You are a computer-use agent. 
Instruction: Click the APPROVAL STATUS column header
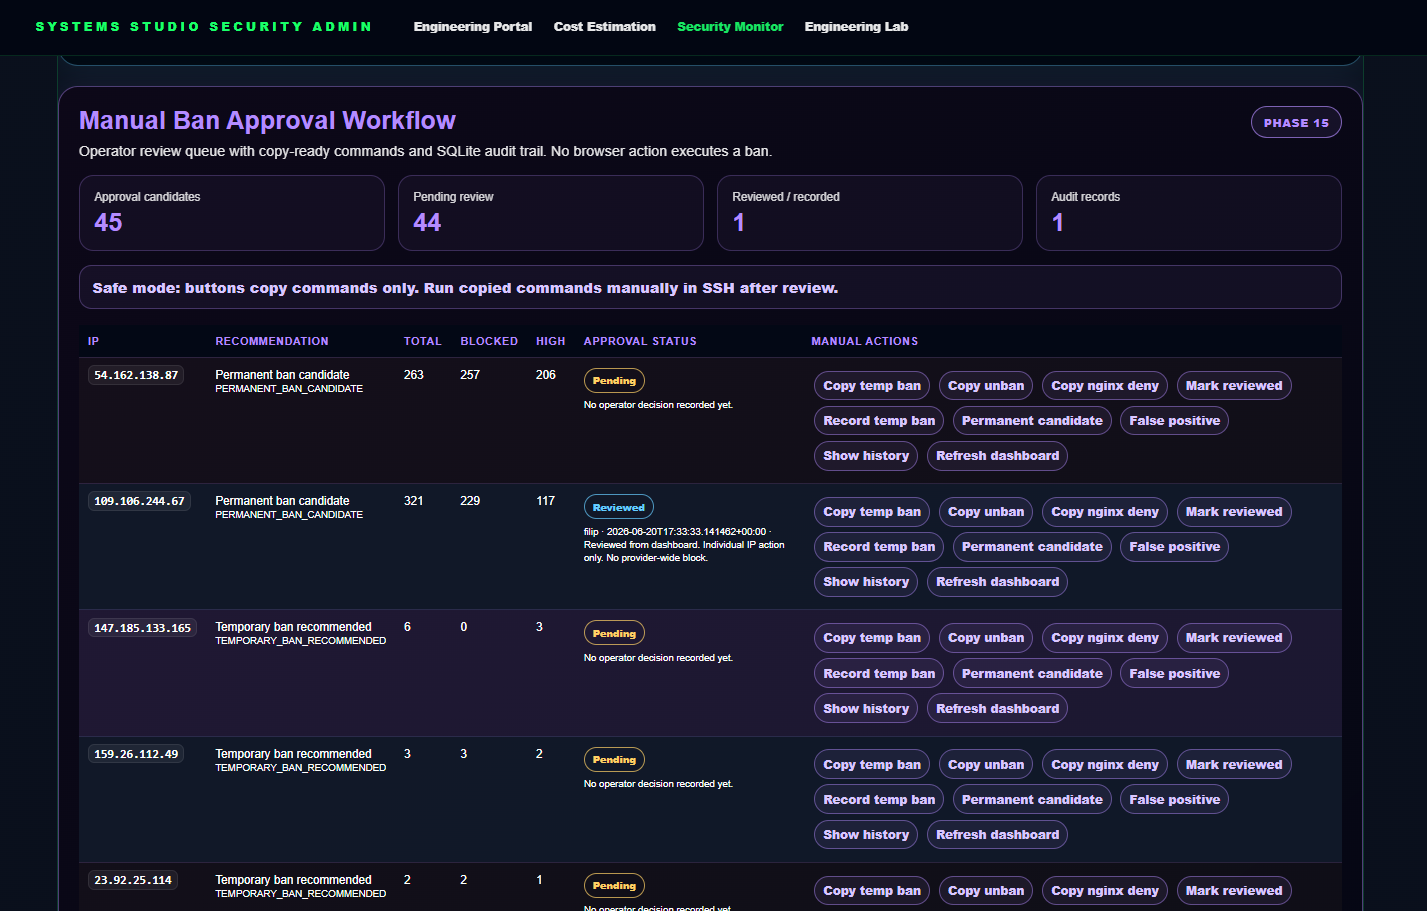pyautogui.click(x=640, y=342)
